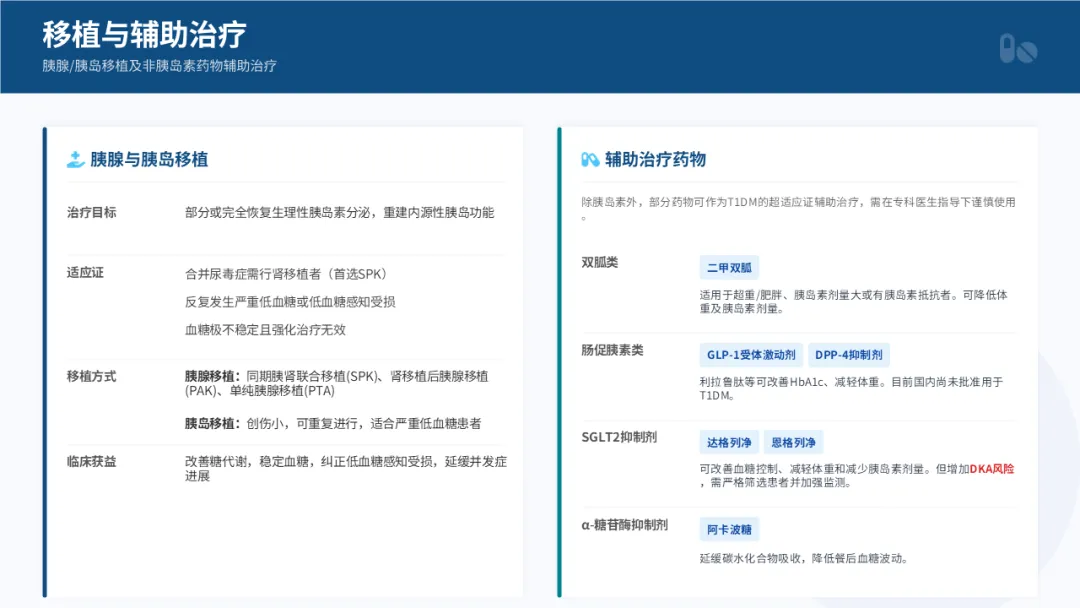The height and width of the screenshot is (608, 1080).
Task: Click the hand icon beside 胰腺与胰岛移植
Action: tap(75, 160)
